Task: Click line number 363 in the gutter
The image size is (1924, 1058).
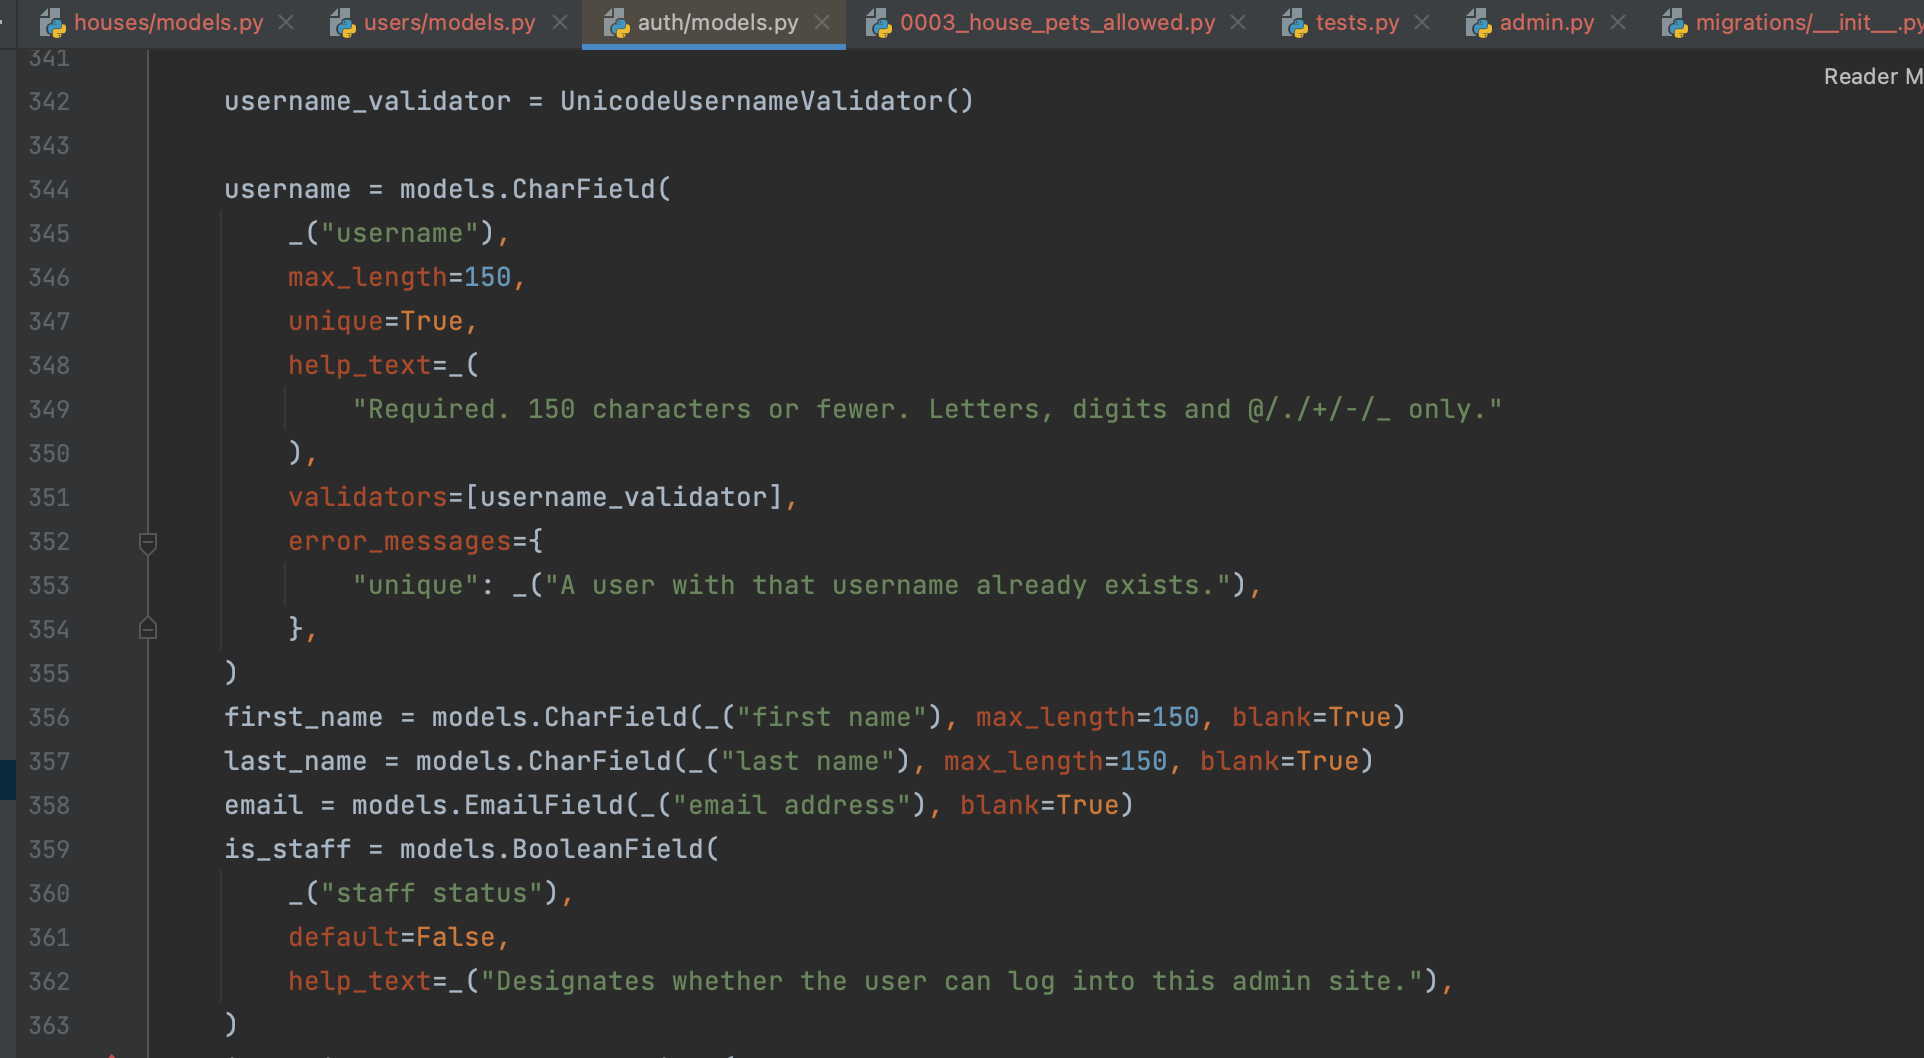Action: tap(49, 1026)
